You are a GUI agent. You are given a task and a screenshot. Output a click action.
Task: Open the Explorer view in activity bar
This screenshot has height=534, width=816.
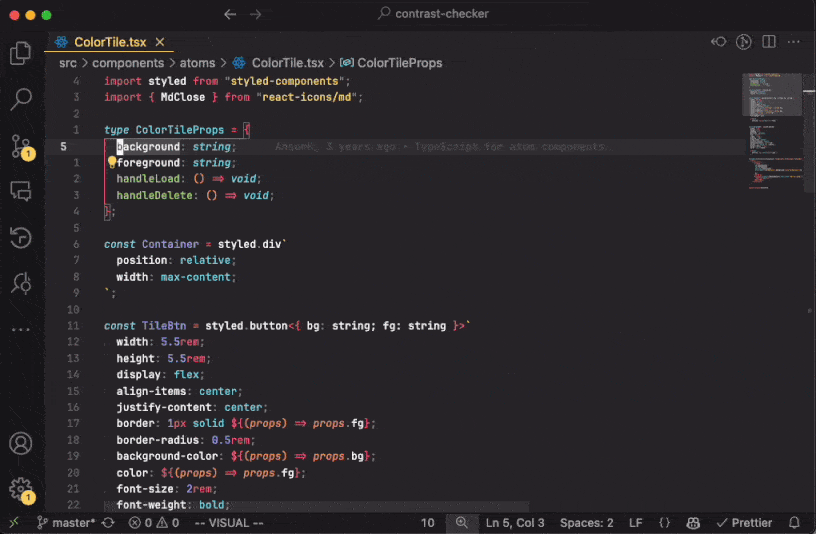coord(21,53)
